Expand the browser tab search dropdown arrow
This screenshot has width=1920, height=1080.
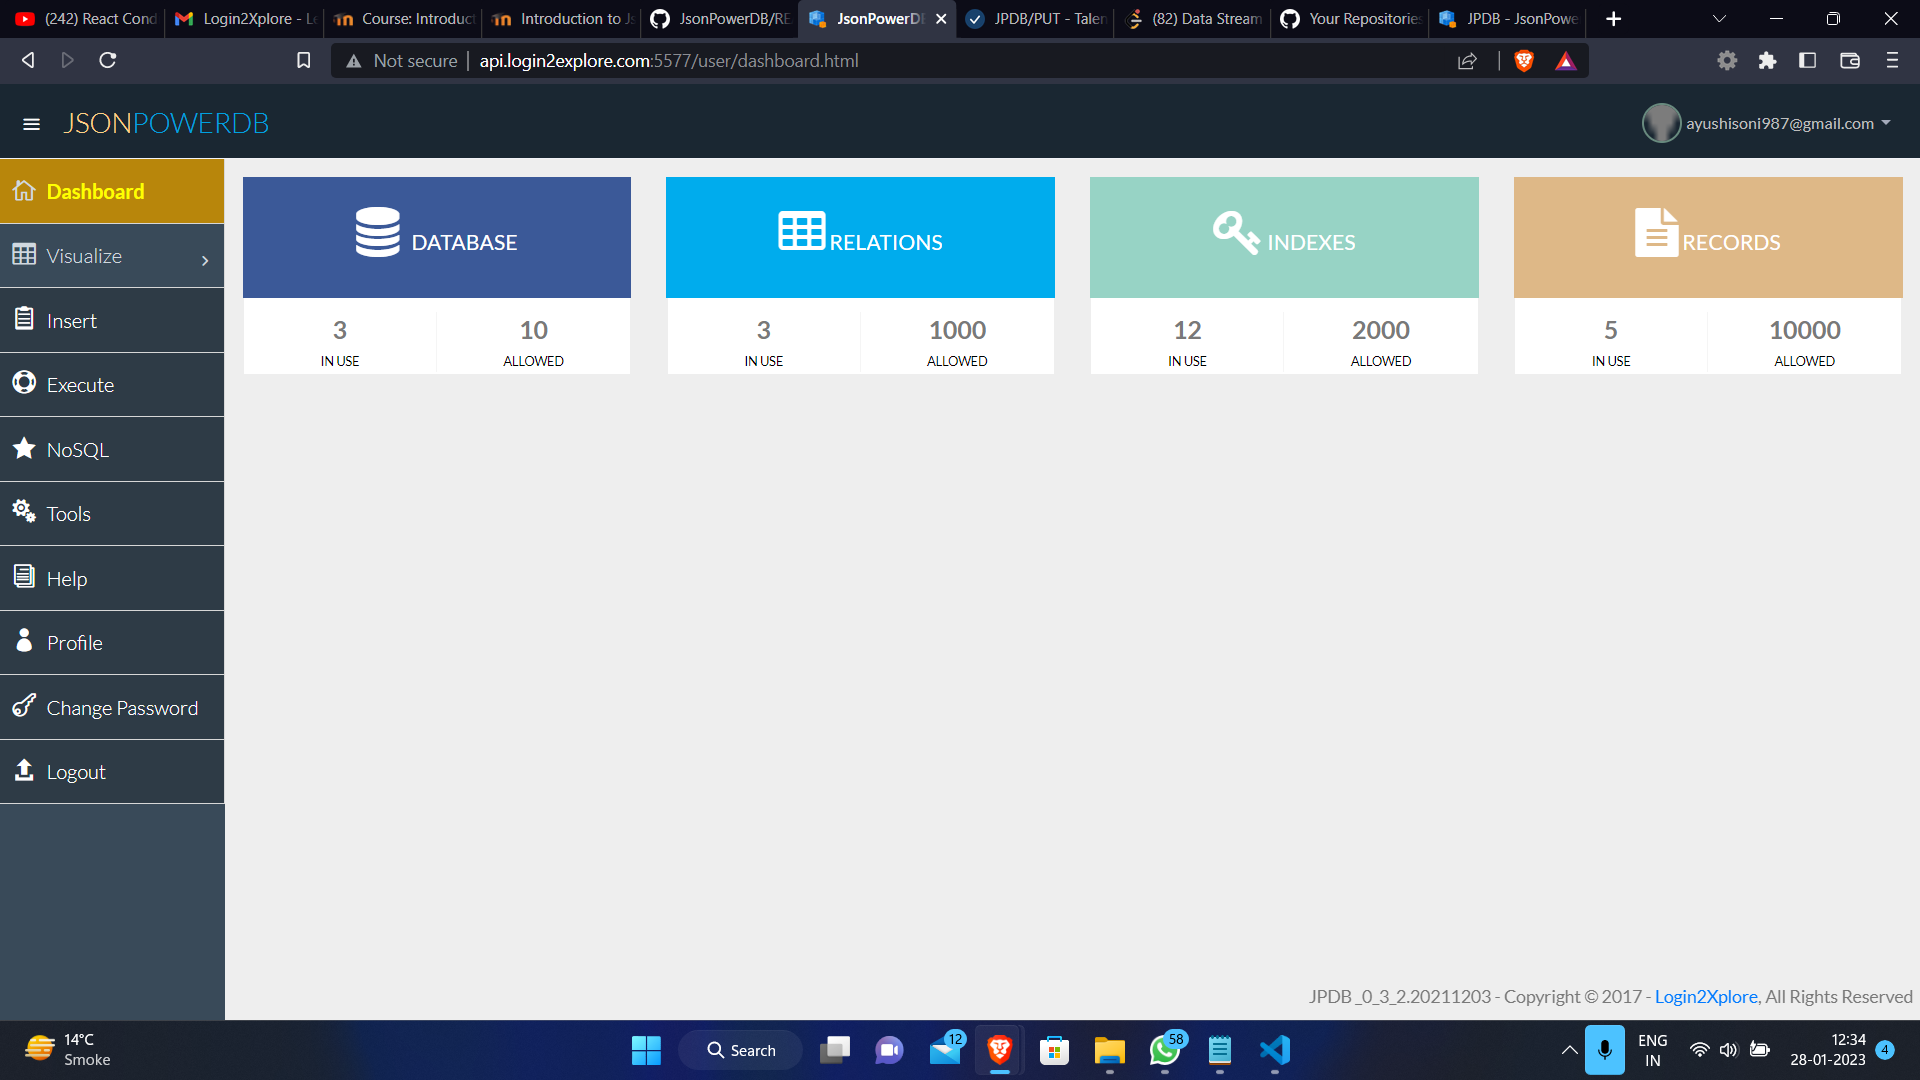1719,19
